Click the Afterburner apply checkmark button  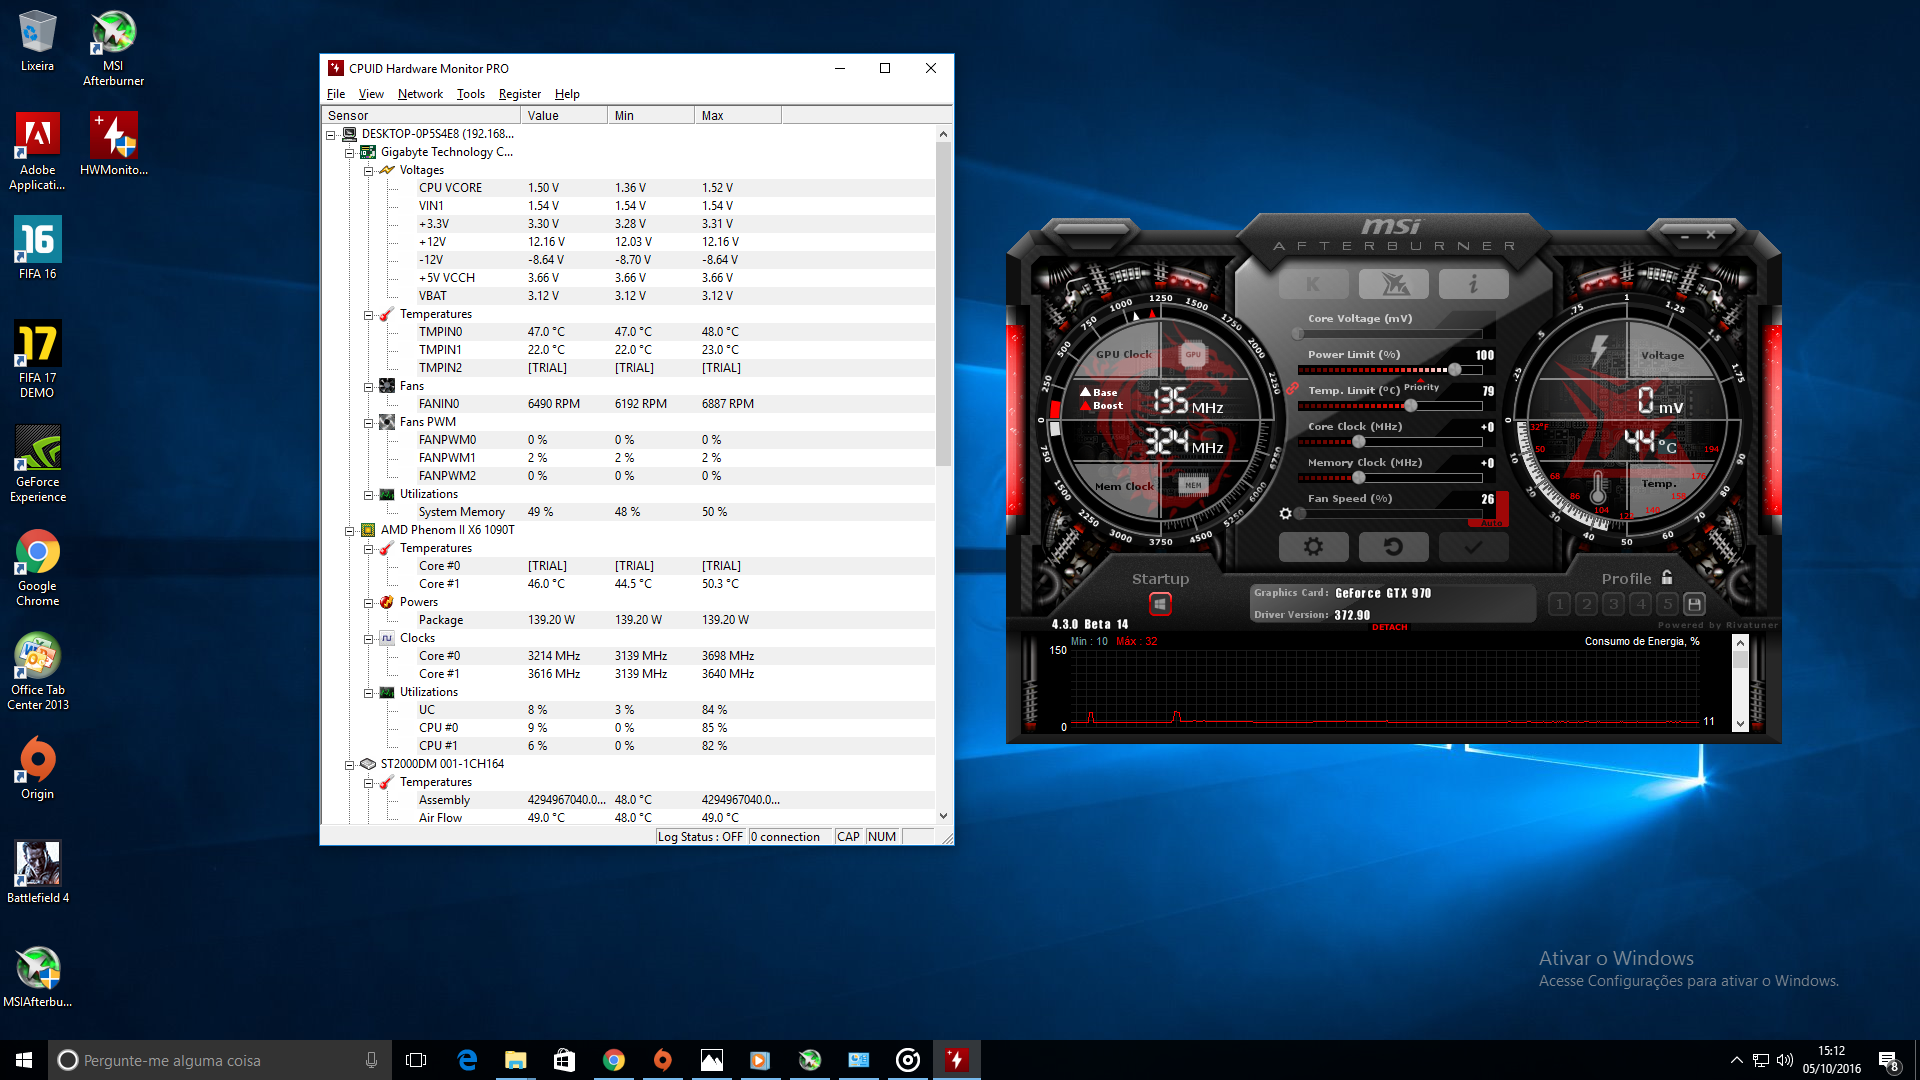coord(1473,547)
